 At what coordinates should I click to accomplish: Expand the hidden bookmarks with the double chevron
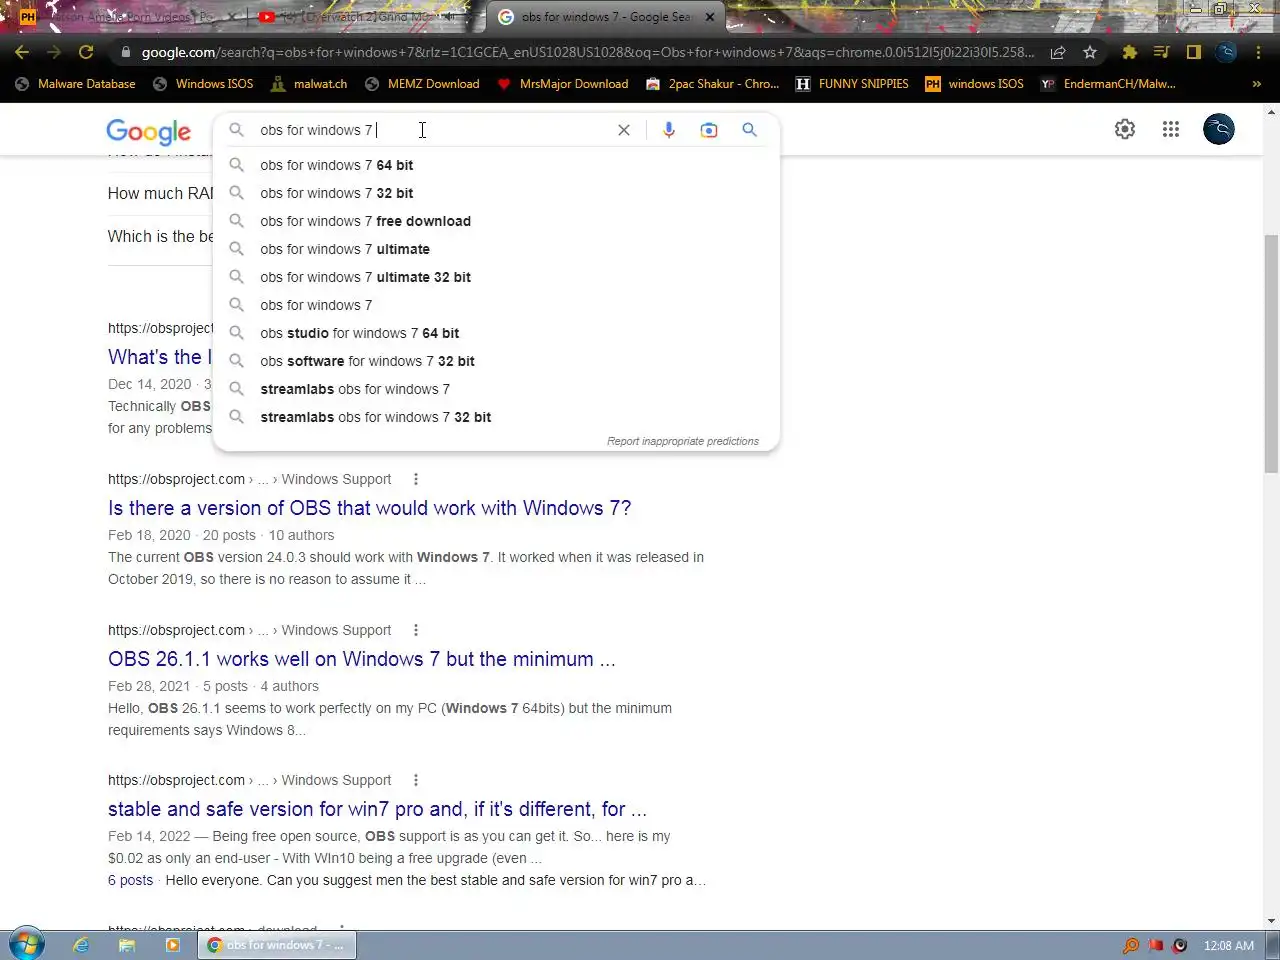pyautogui.click(x=1257, y=84)
